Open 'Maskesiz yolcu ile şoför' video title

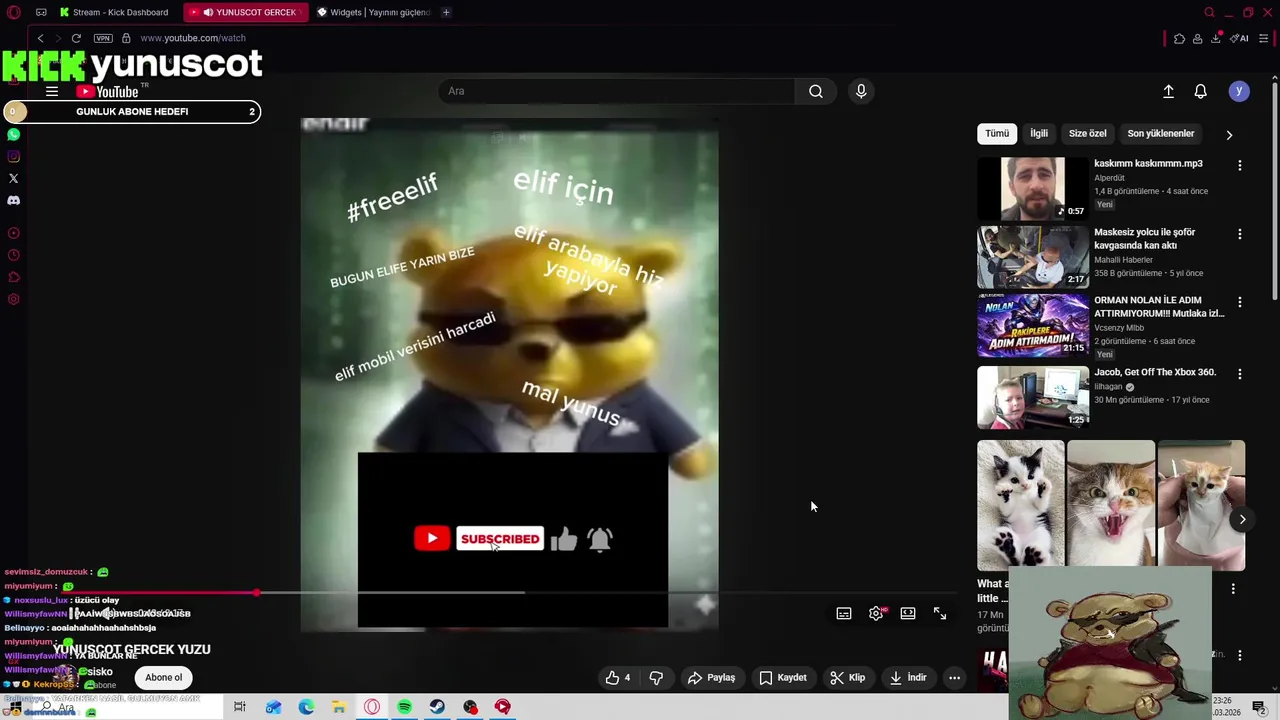(1144, 238)
